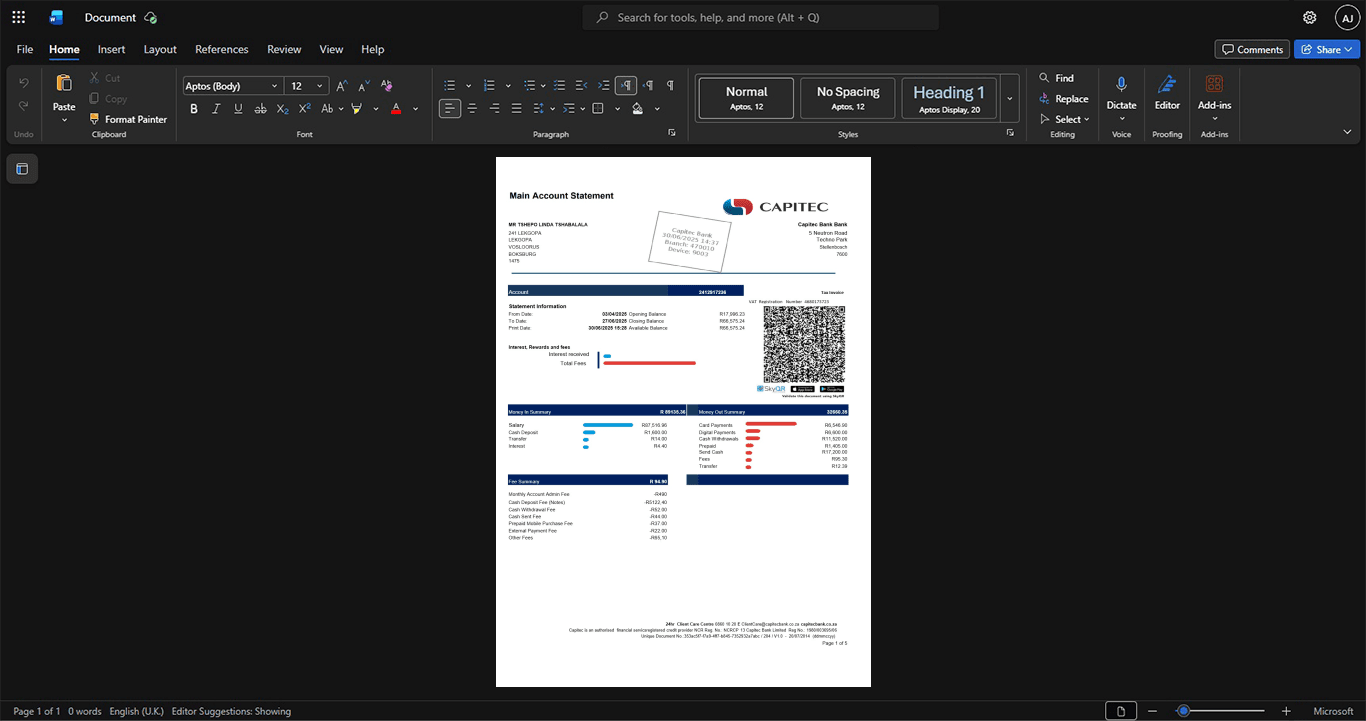Toggle italic formatting
The width and height of the screenshot is (1366, 721).
pyautogui.click(x=216, y=108)
